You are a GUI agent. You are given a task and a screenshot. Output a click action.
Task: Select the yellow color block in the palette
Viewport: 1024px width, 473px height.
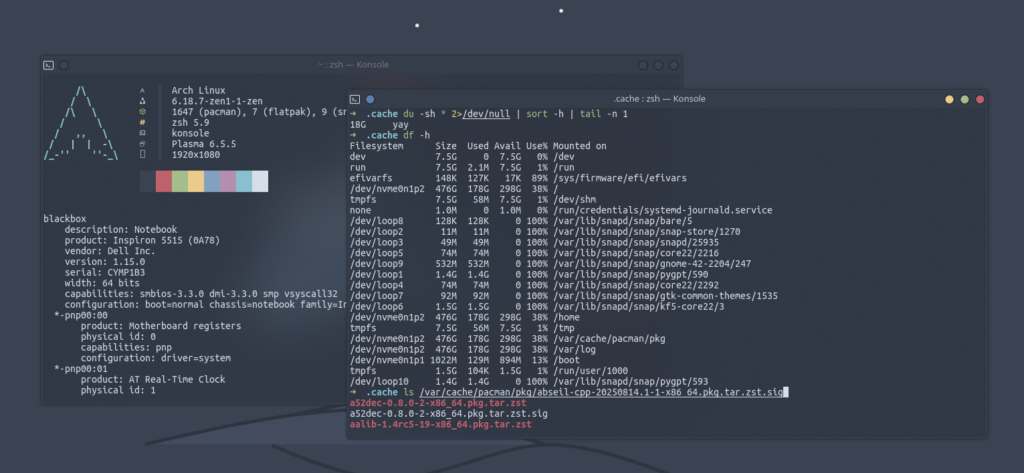coord(195,181)
